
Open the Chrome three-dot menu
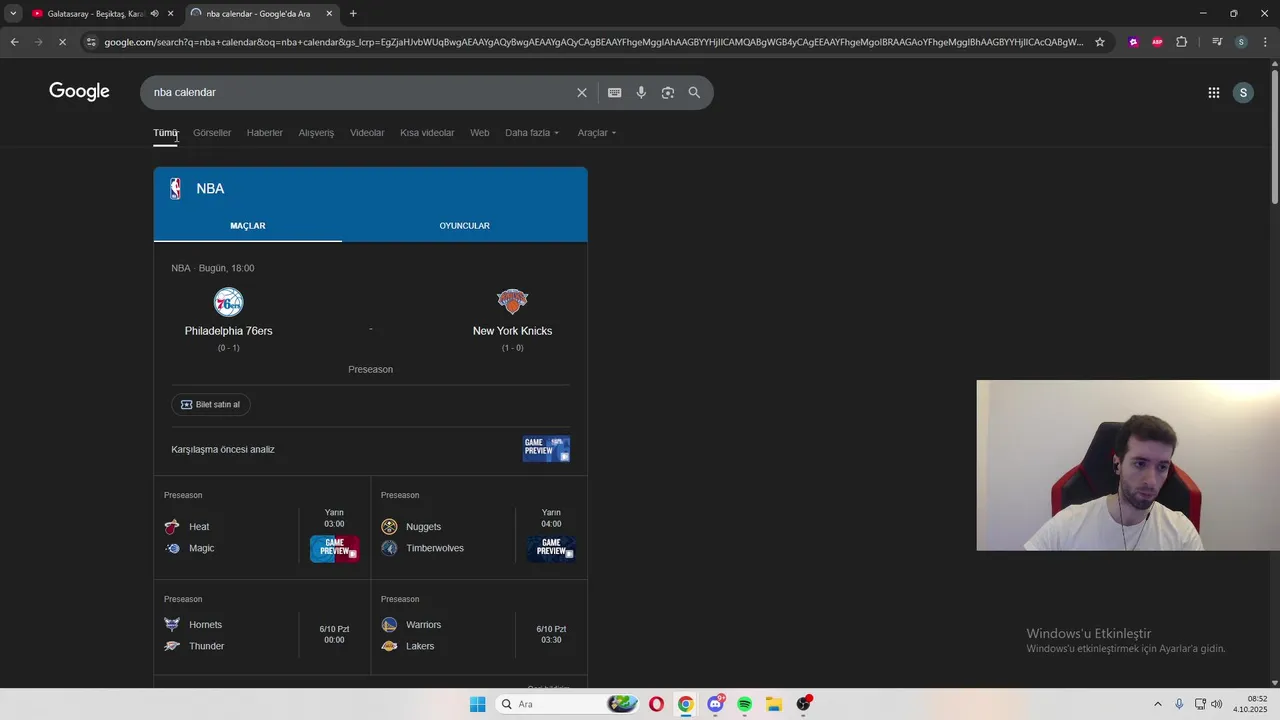(x=1265, y=42)
